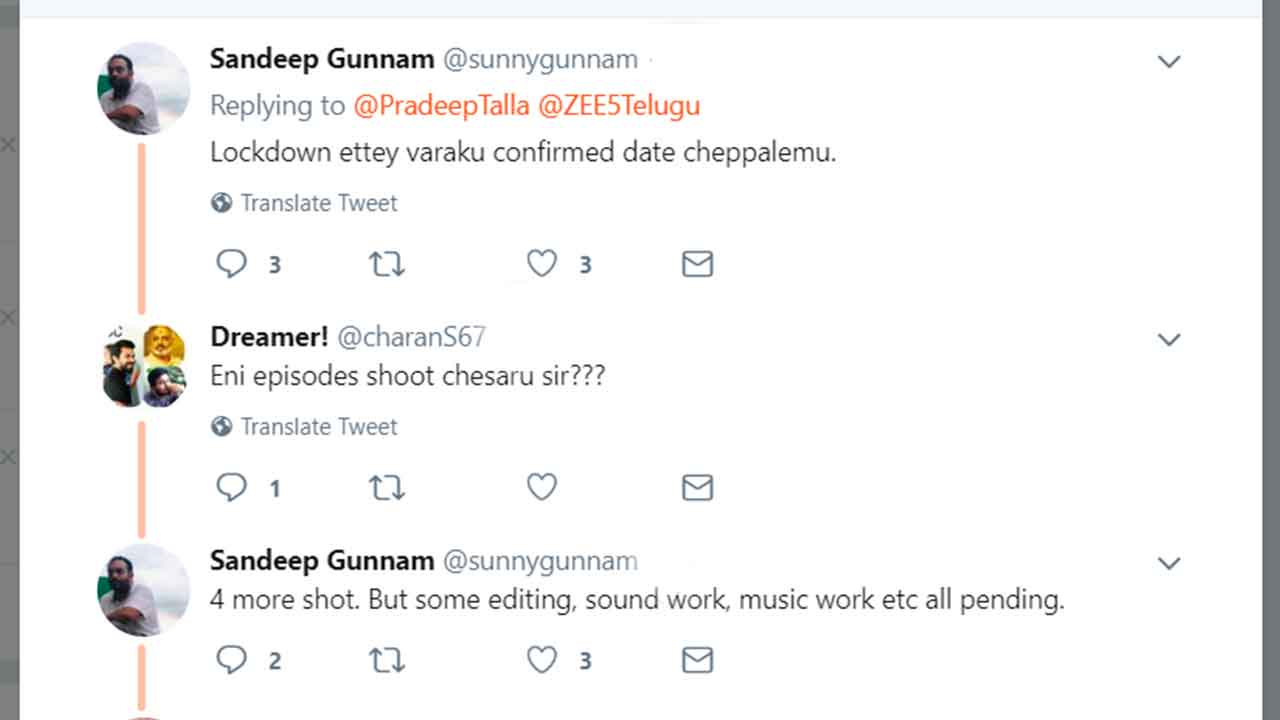Open the @PradeepTalla profile mention

pos(441,106)
